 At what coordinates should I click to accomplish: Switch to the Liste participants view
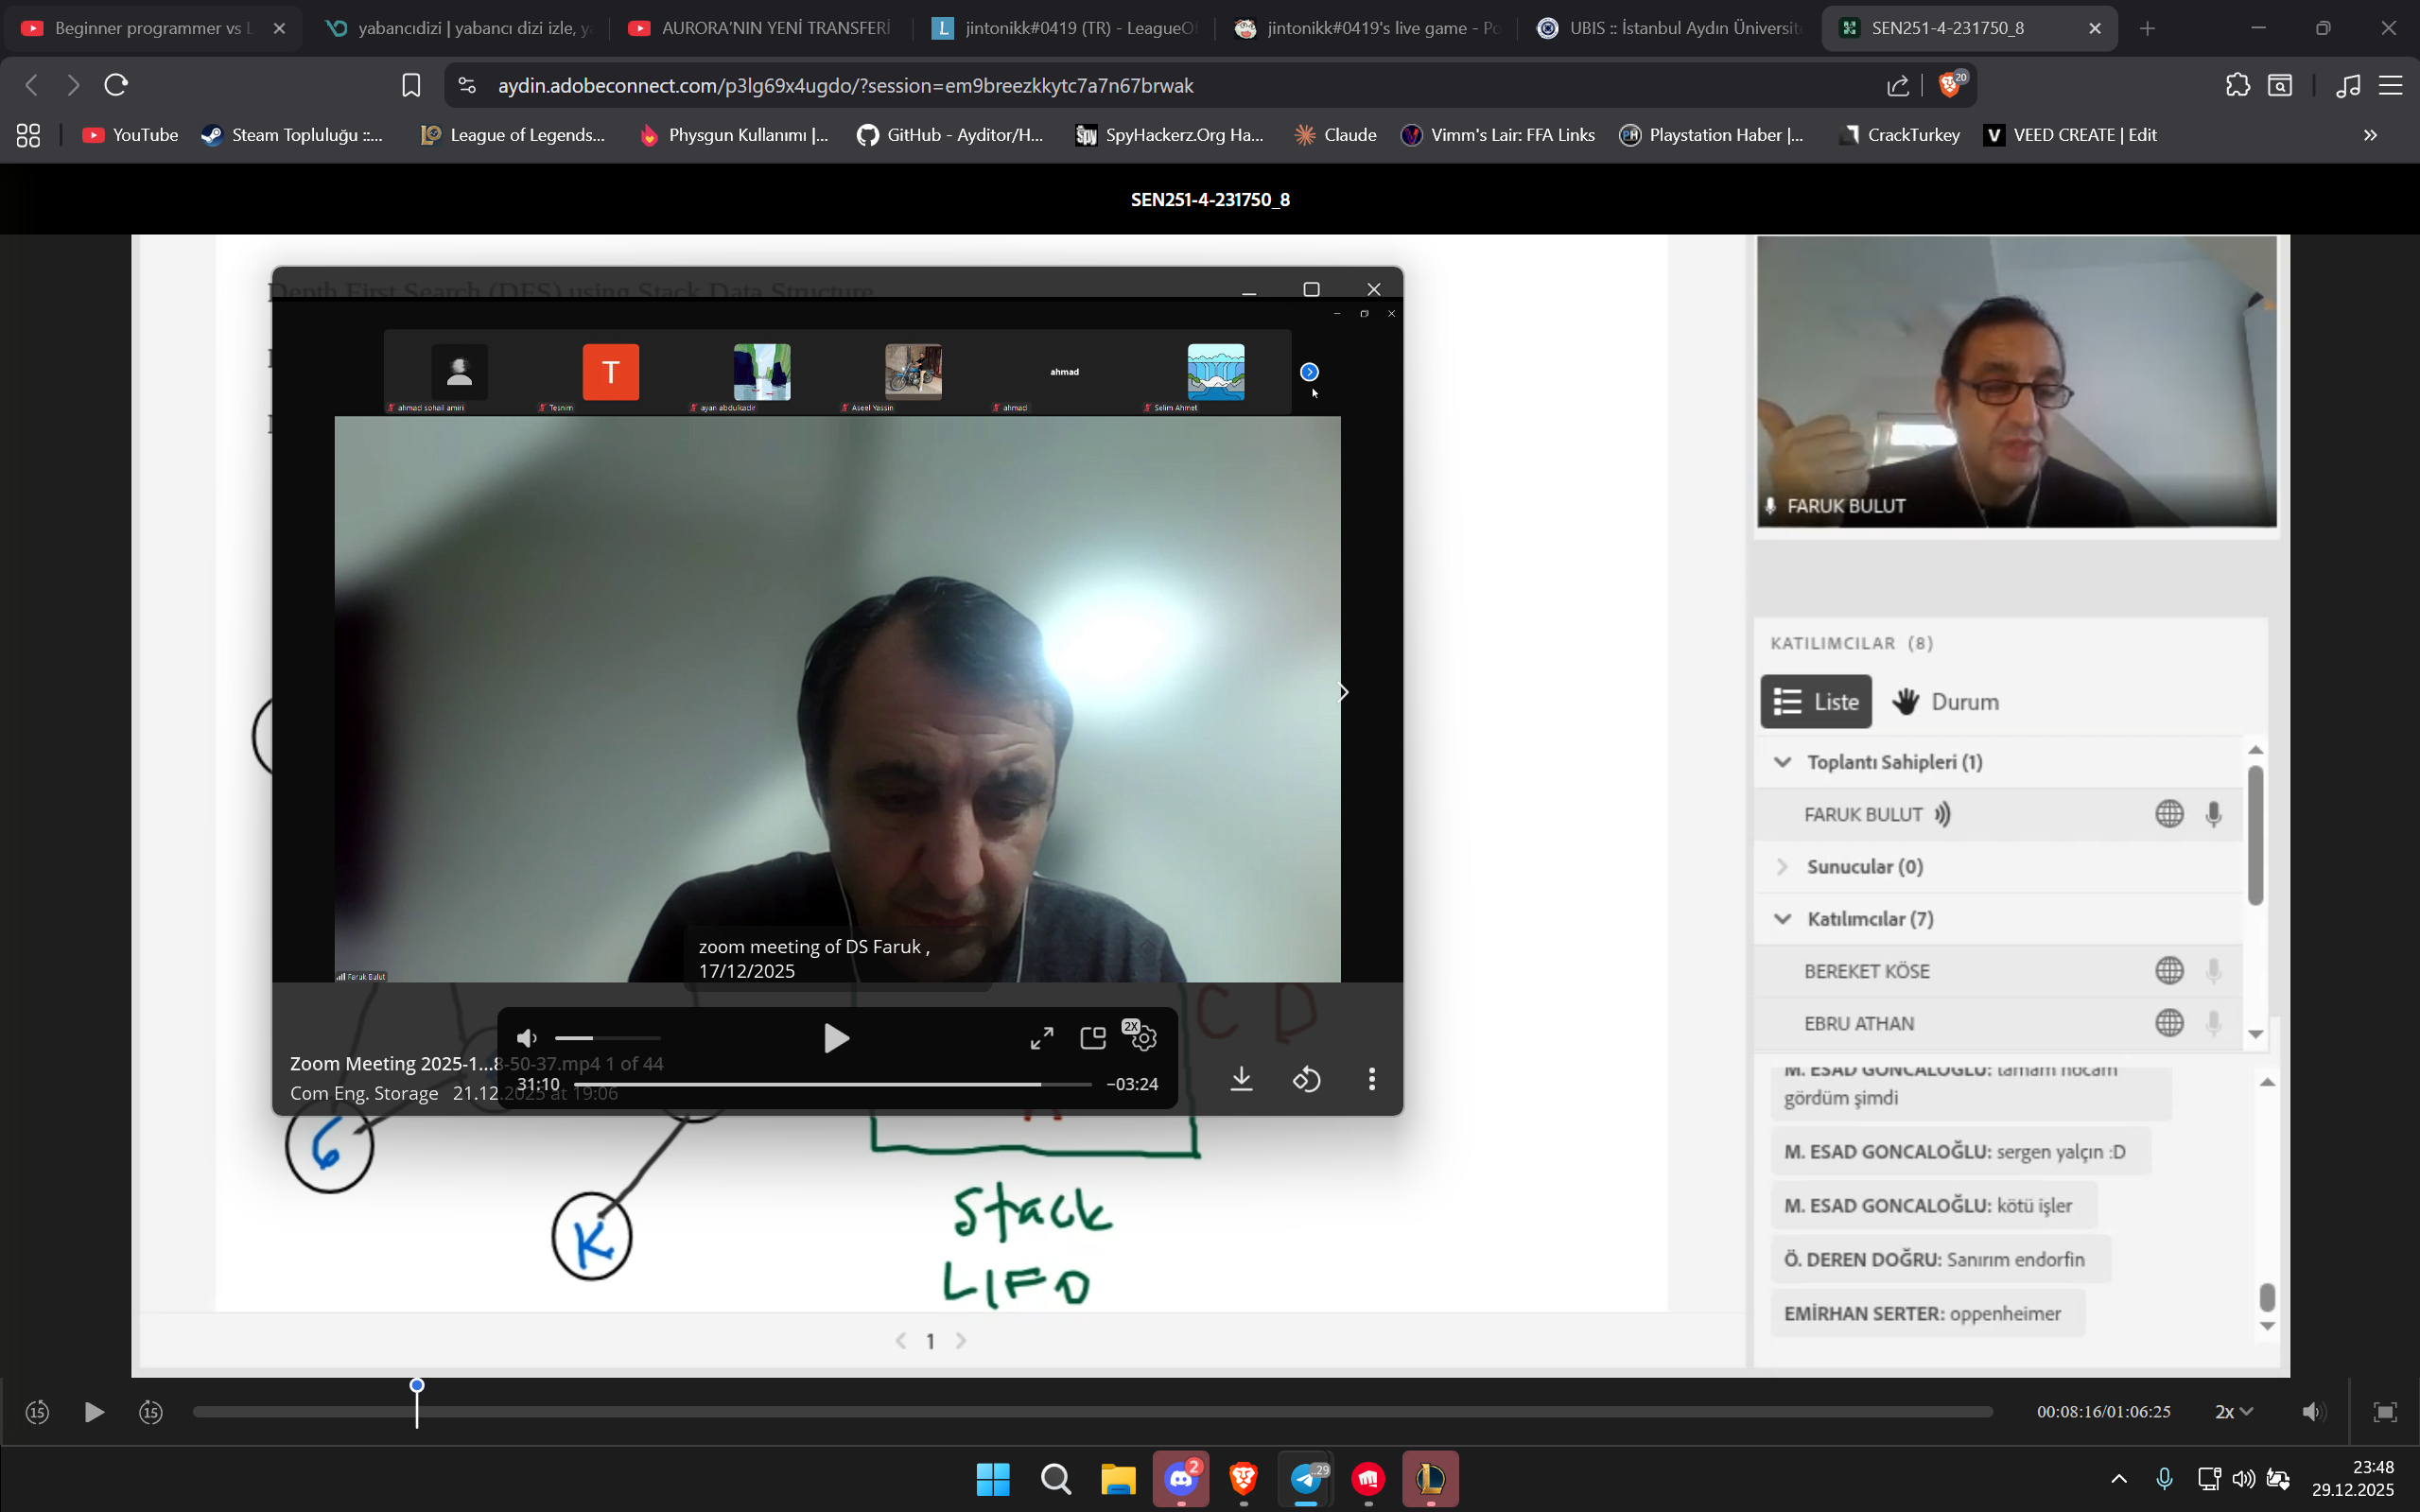pyautogui.click(x=1816, y=702)
